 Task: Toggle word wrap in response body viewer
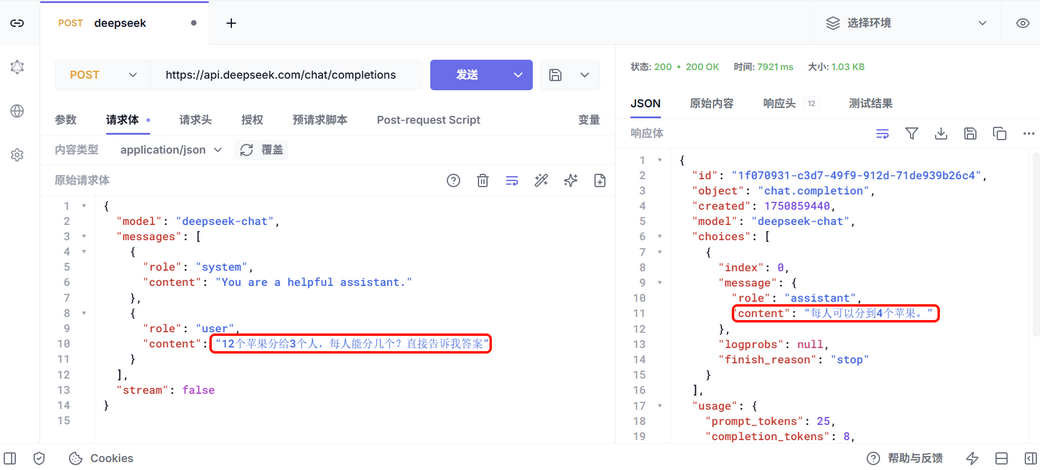(882, 134)
